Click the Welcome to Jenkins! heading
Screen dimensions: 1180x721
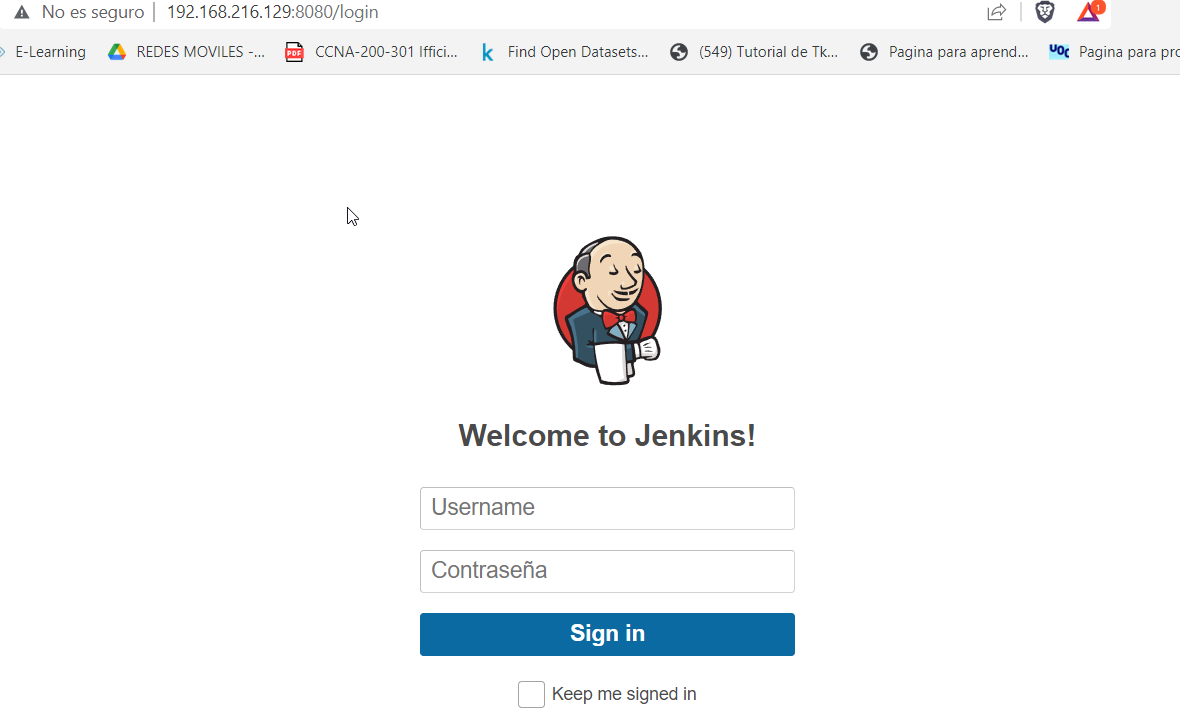[x=607, y=436]
